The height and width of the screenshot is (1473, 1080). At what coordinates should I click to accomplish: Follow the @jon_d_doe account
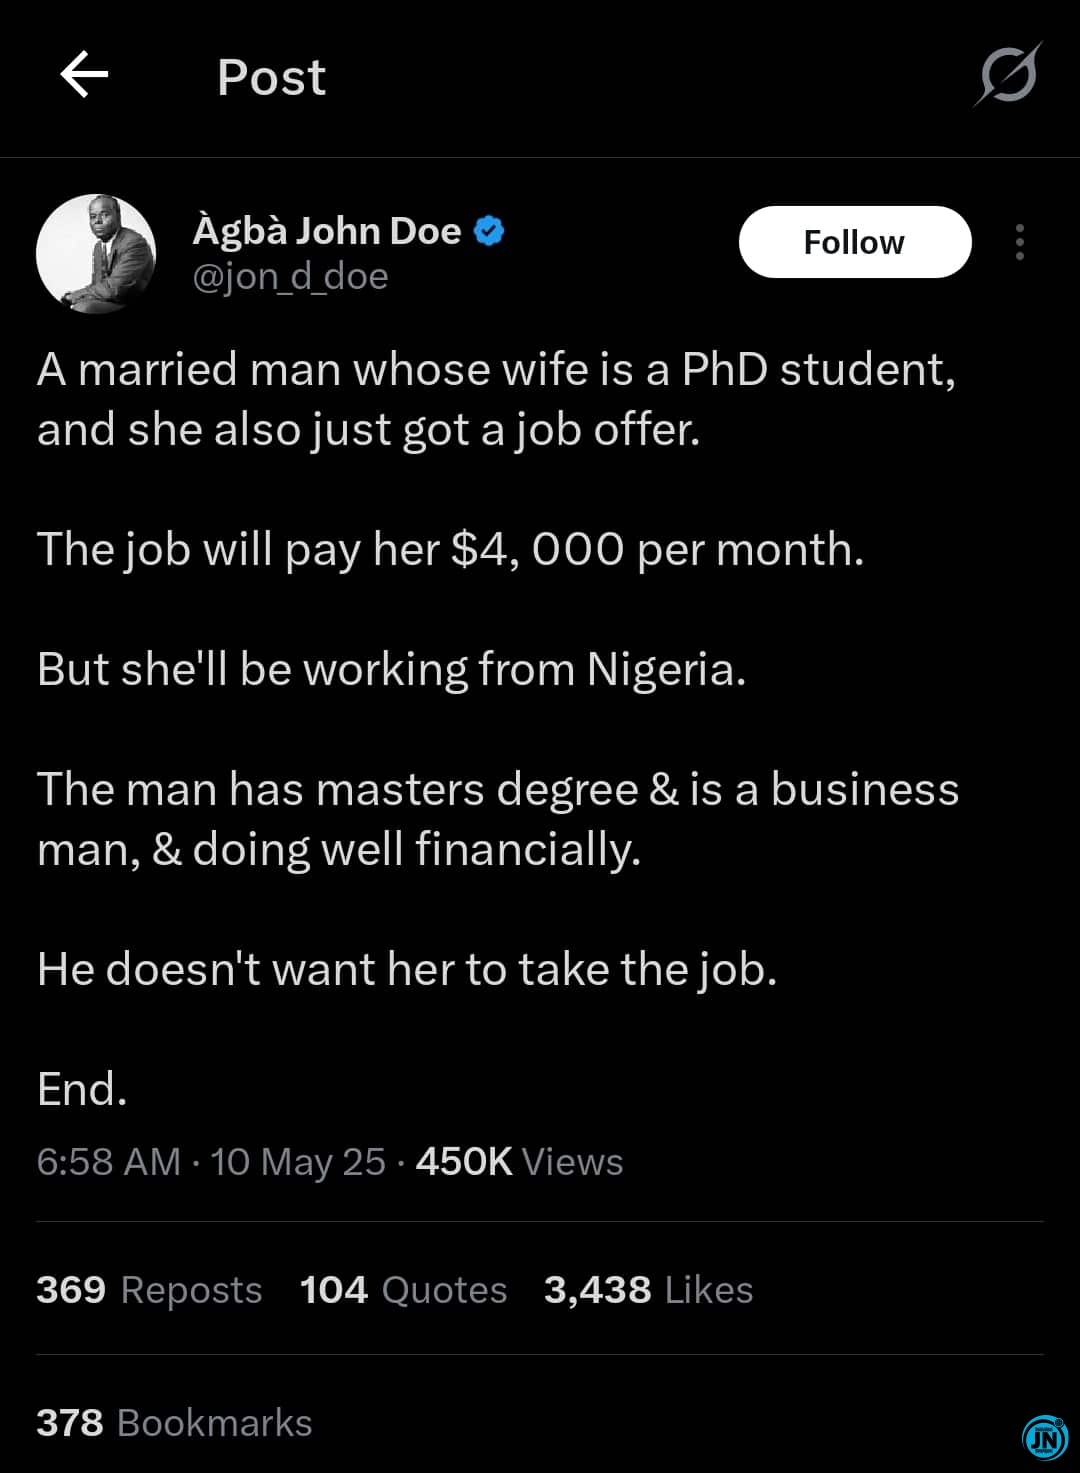(855, 242)
